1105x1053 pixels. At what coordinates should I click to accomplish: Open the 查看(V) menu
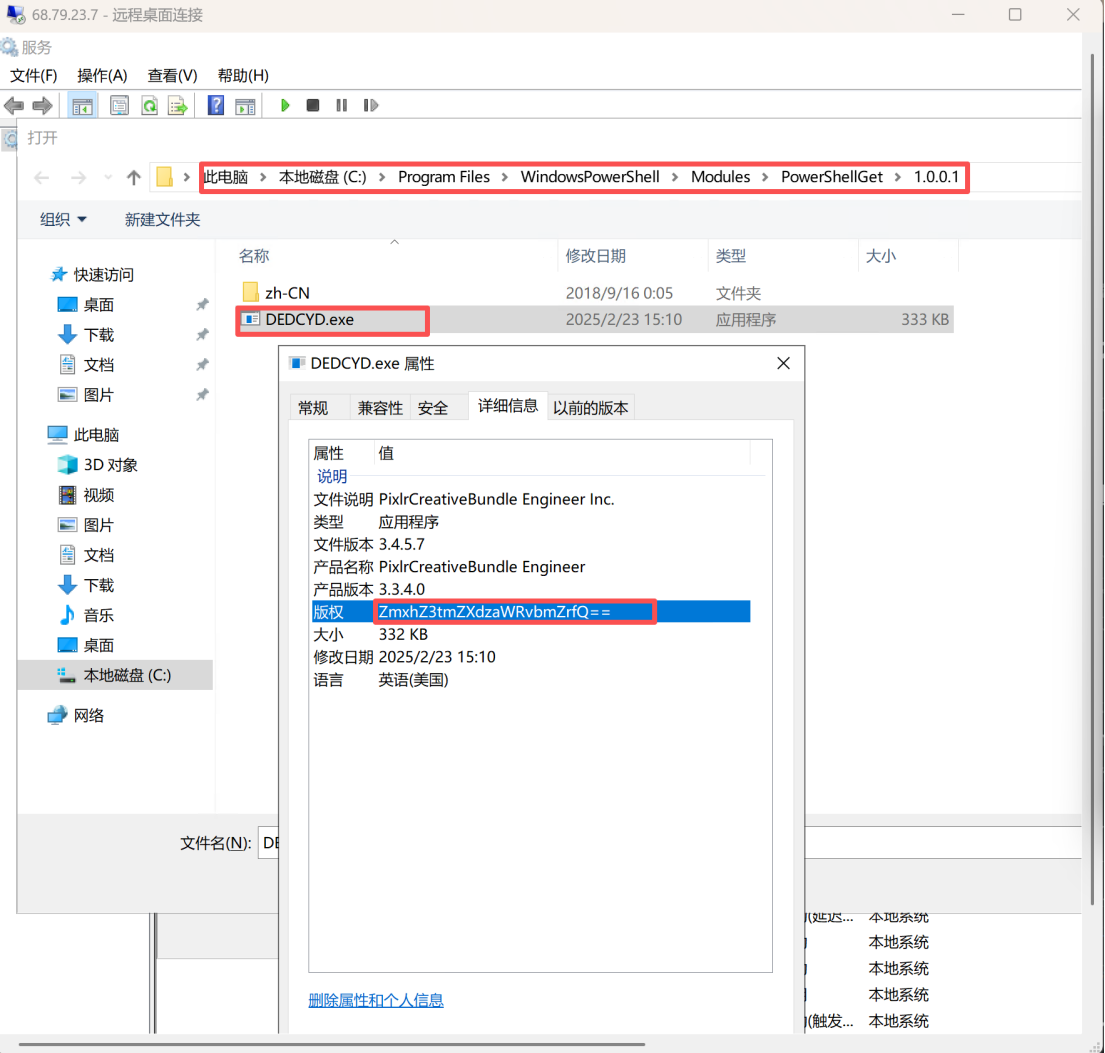(x=173, y=75)
